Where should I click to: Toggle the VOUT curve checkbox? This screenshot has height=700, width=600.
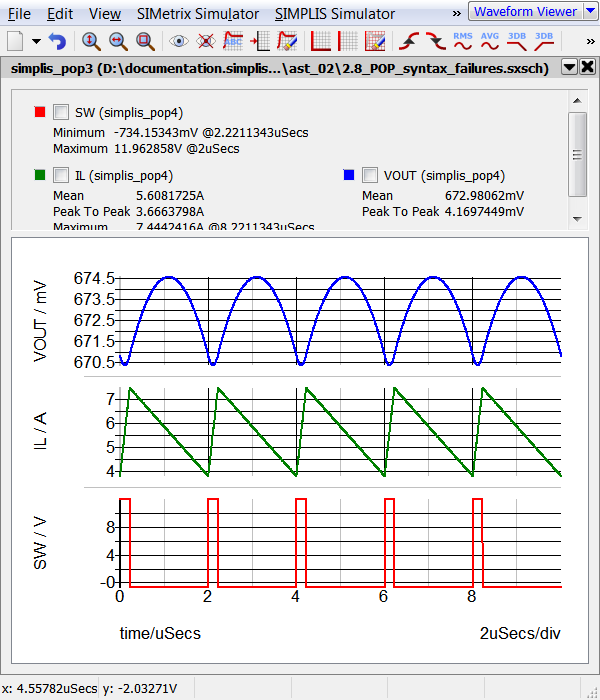(369, 175)
